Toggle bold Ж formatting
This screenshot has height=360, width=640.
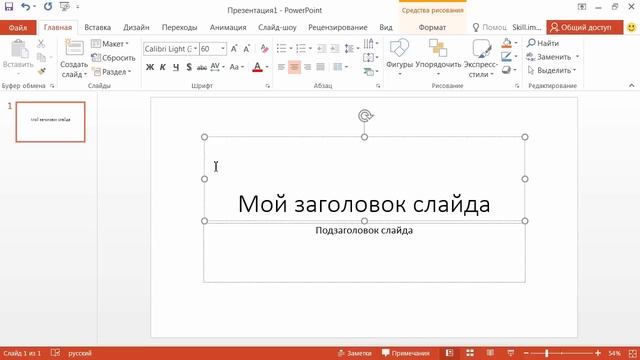coord(150,67)
